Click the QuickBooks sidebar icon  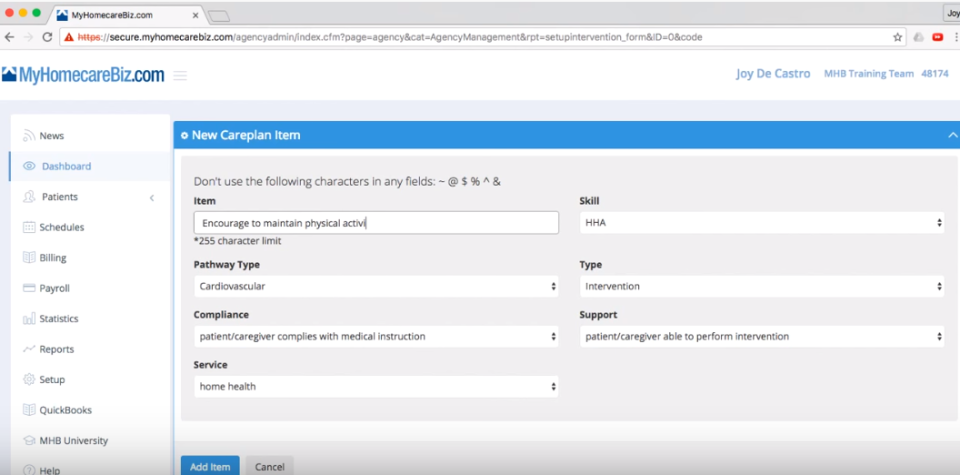[29, 410]
